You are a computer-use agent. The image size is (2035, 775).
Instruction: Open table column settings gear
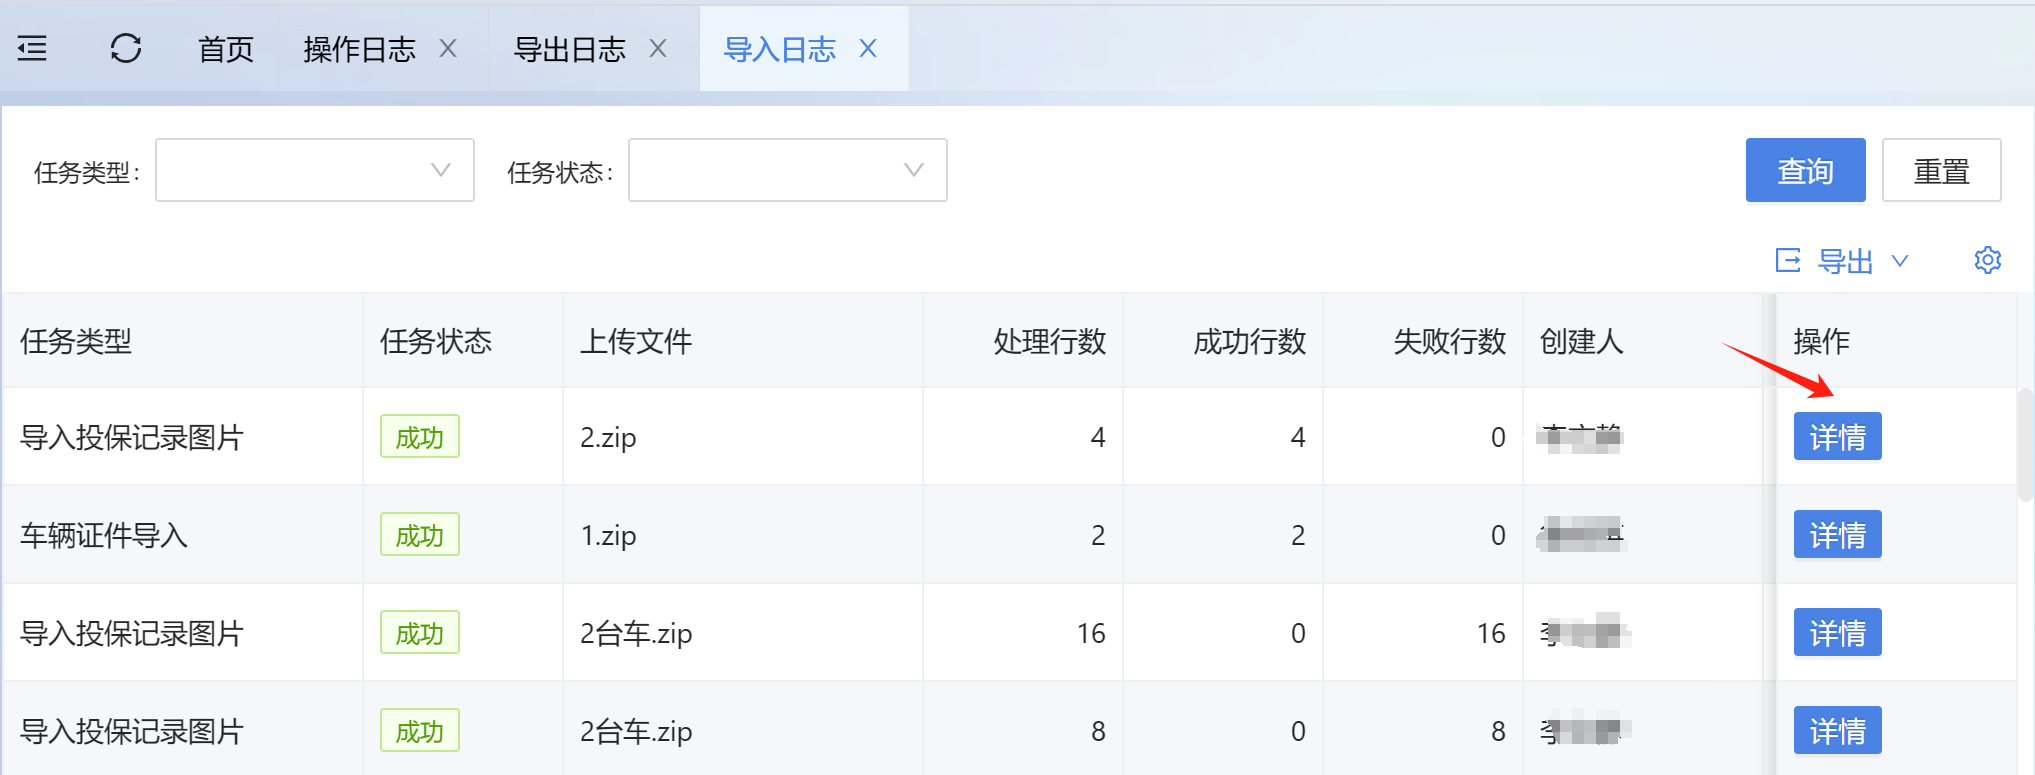coord(1987,260)
